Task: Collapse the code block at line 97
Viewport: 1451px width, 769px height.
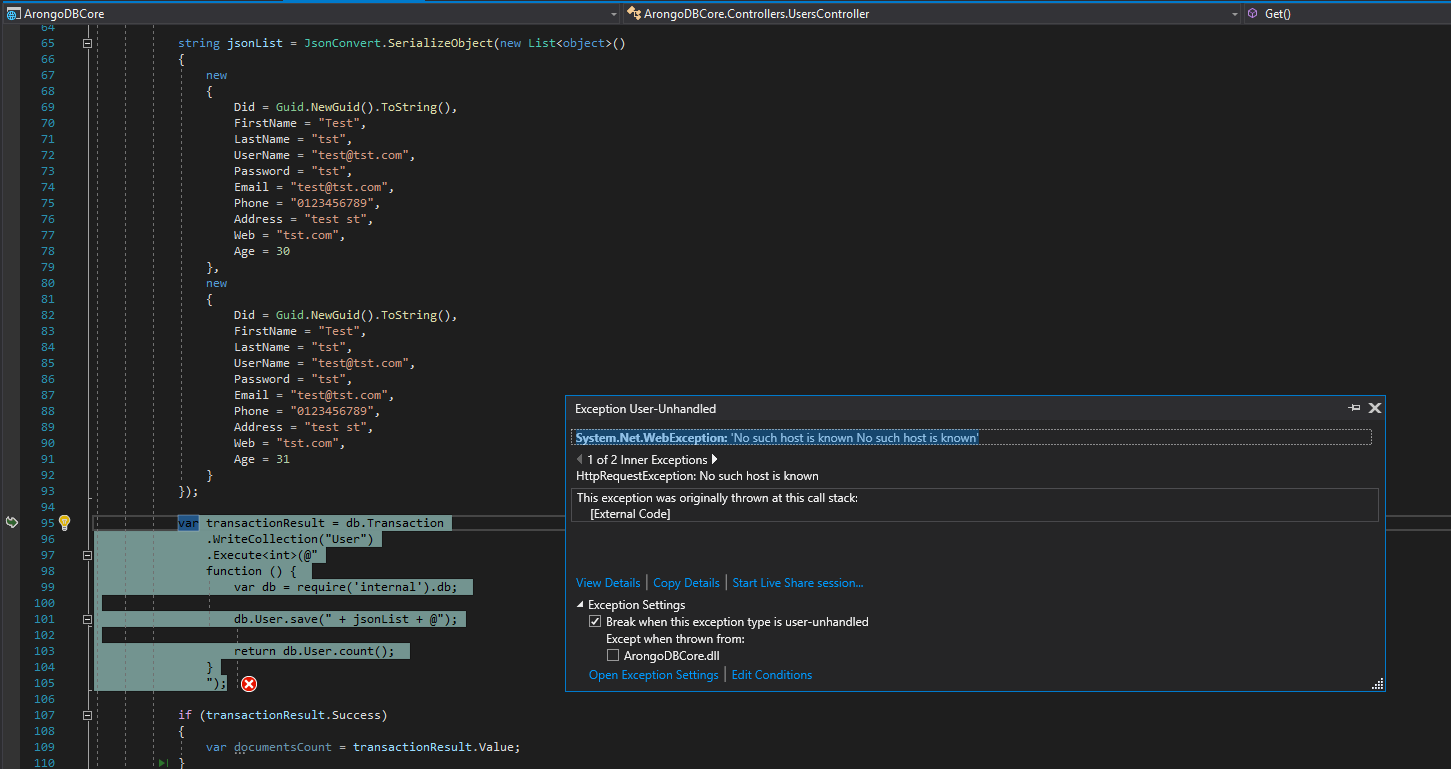Action: tap(87, 555)
